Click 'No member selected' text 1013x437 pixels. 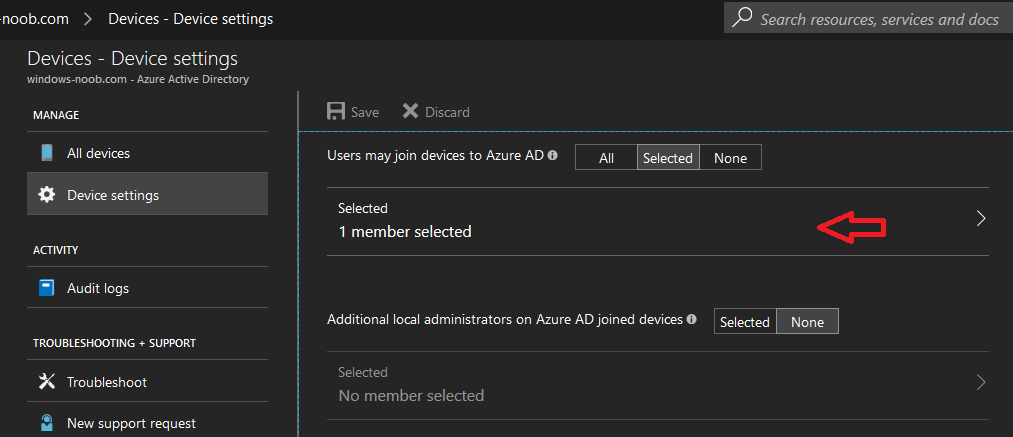click(x=411, y=395)
